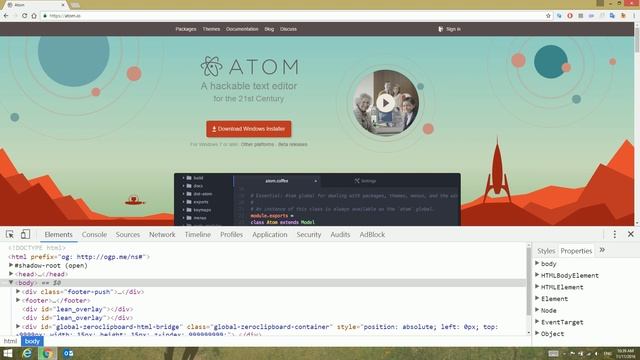
Task: Play the Atom intro video
Action: tap(385, 103)
